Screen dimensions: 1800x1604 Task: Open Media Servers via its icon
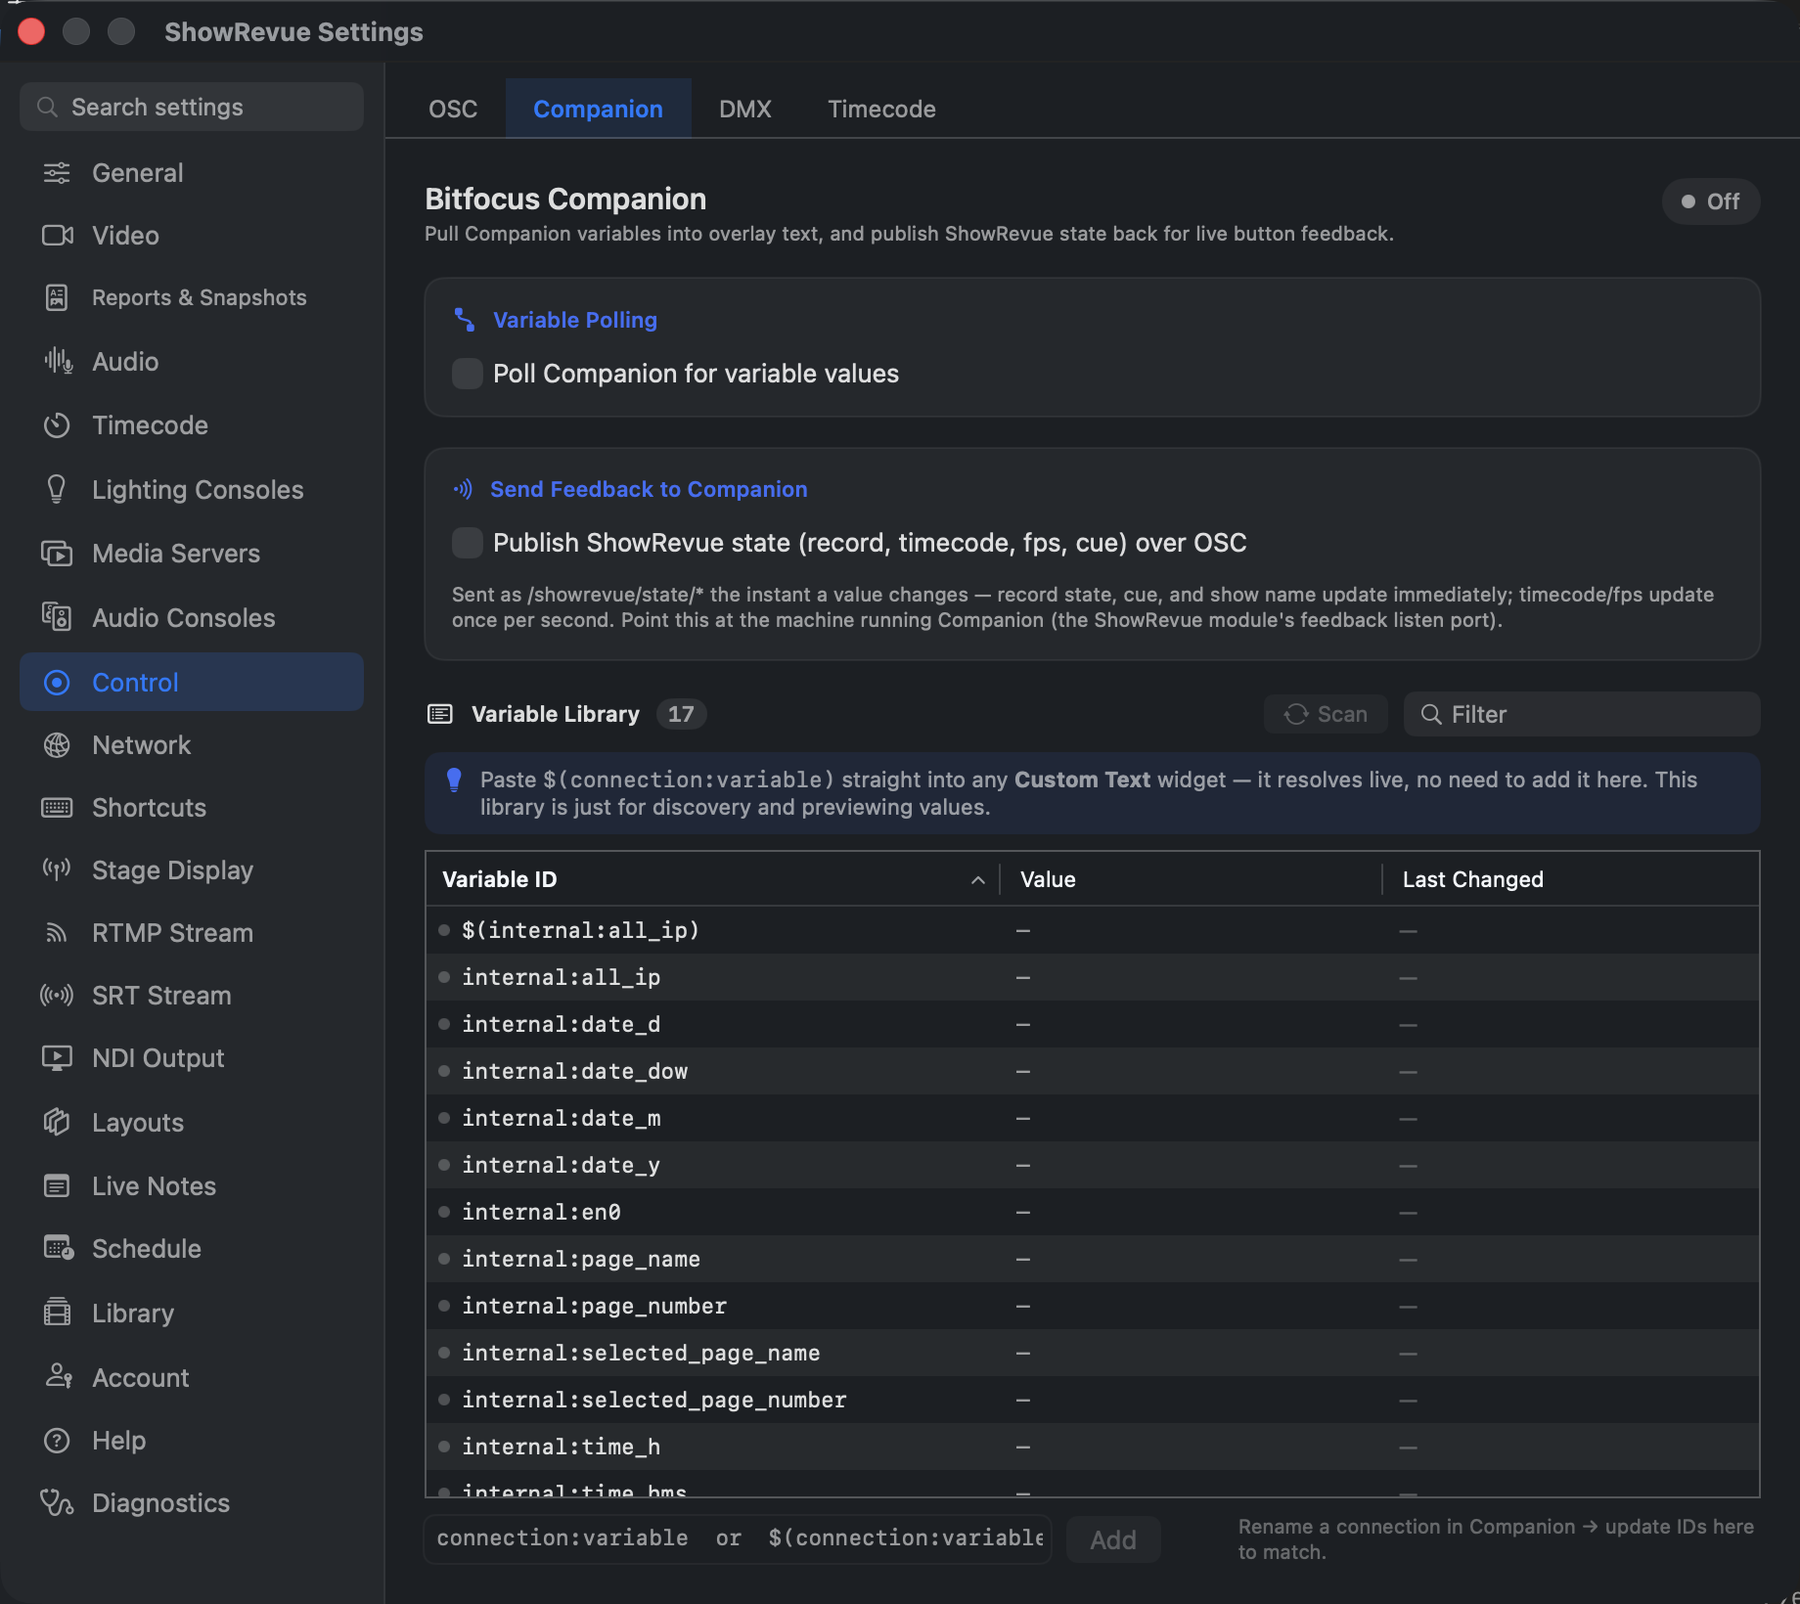[57, 553]
